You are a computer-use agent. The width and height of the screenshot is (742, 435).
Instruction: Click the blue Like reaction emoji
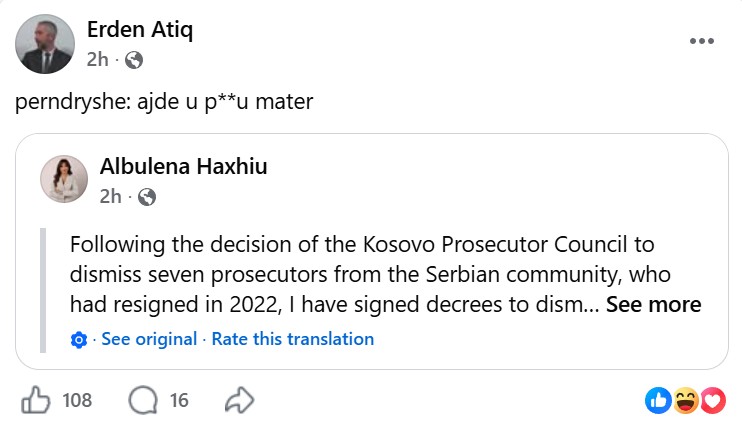click(x=658, y=400)
